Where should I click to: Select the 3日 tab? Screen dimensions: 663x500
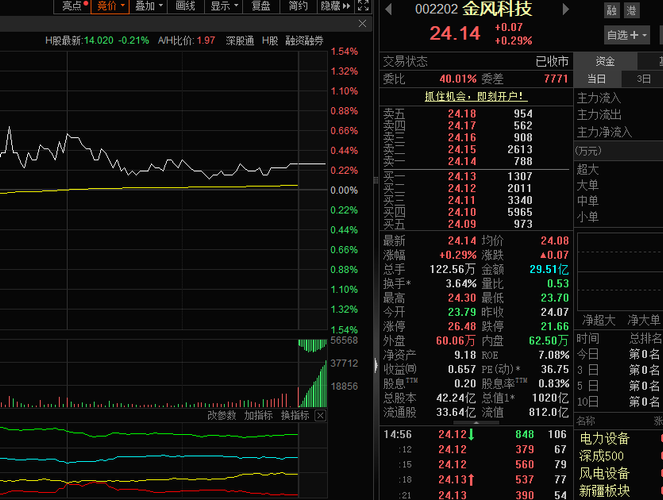tap(643, 79)
